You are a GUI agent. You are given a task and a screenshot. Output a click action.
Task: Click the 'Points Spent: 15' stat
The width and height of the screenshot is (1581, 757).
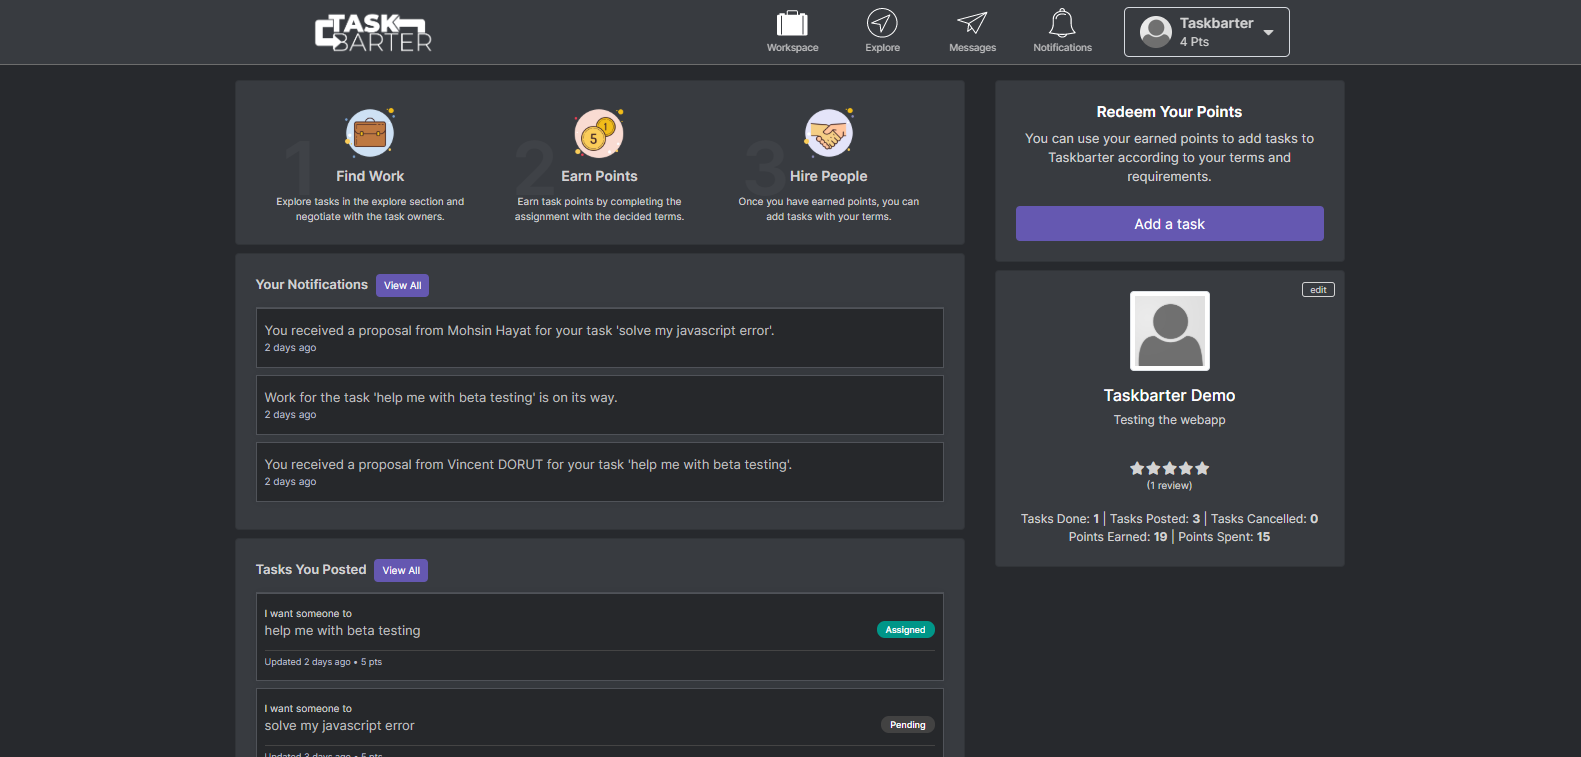coord(1224,537)
